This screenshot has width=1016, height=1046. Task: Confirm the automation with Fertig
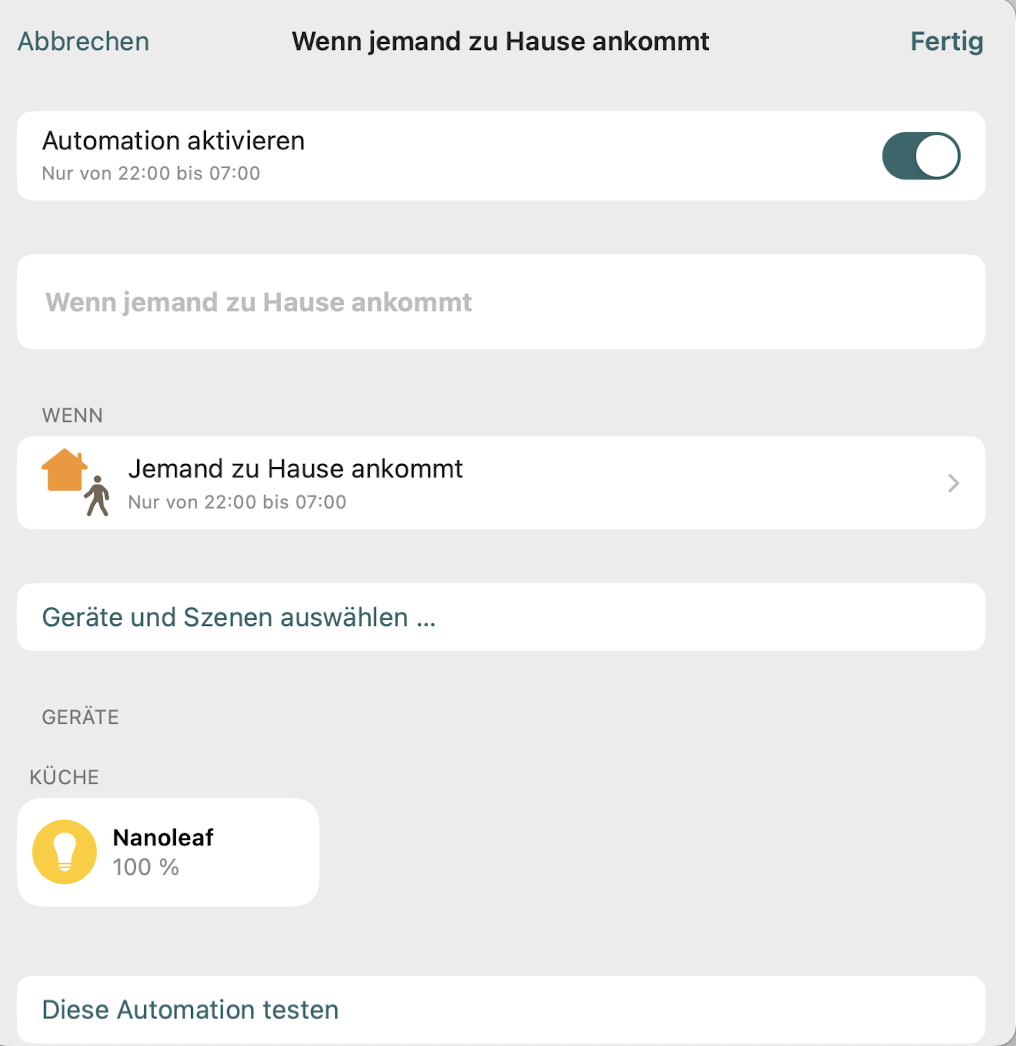(946, 42)
